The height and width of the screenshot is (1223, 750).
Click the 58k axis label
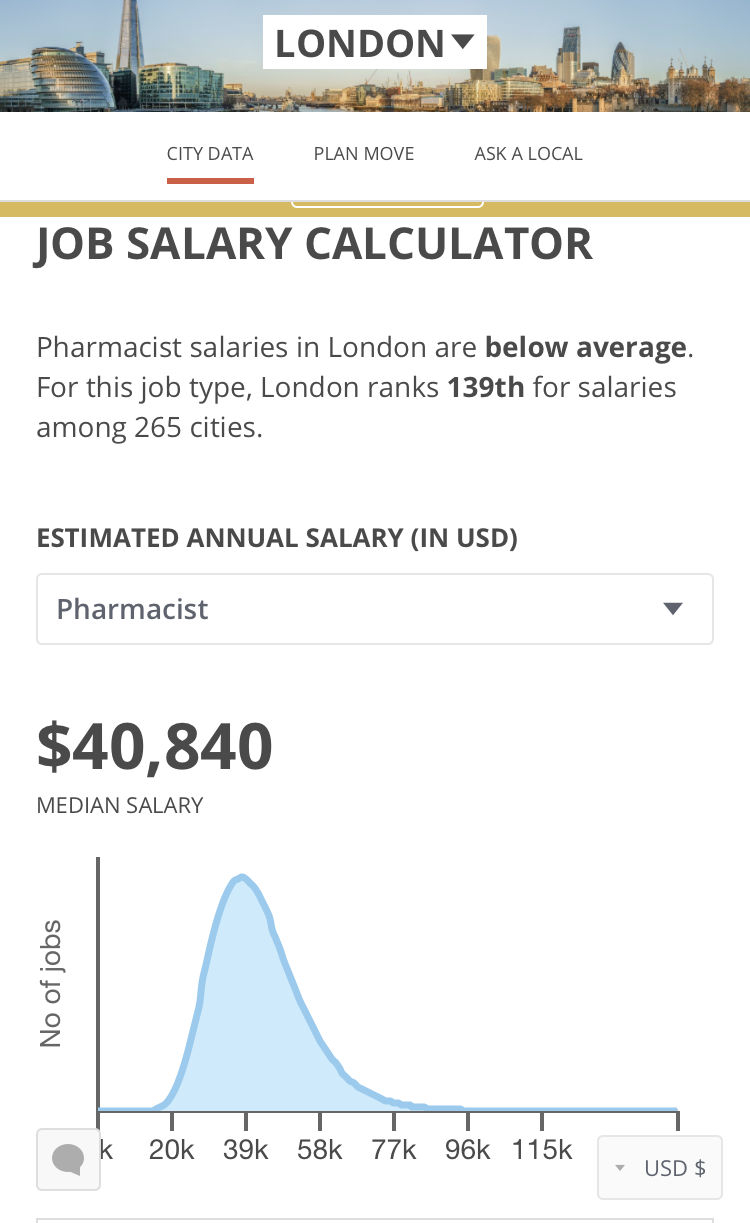coord(320,1151)
